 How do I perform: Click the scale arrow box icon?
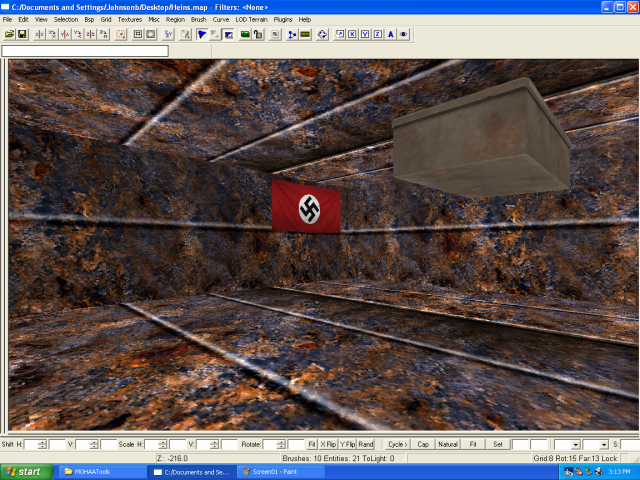[x=339, y=34]
